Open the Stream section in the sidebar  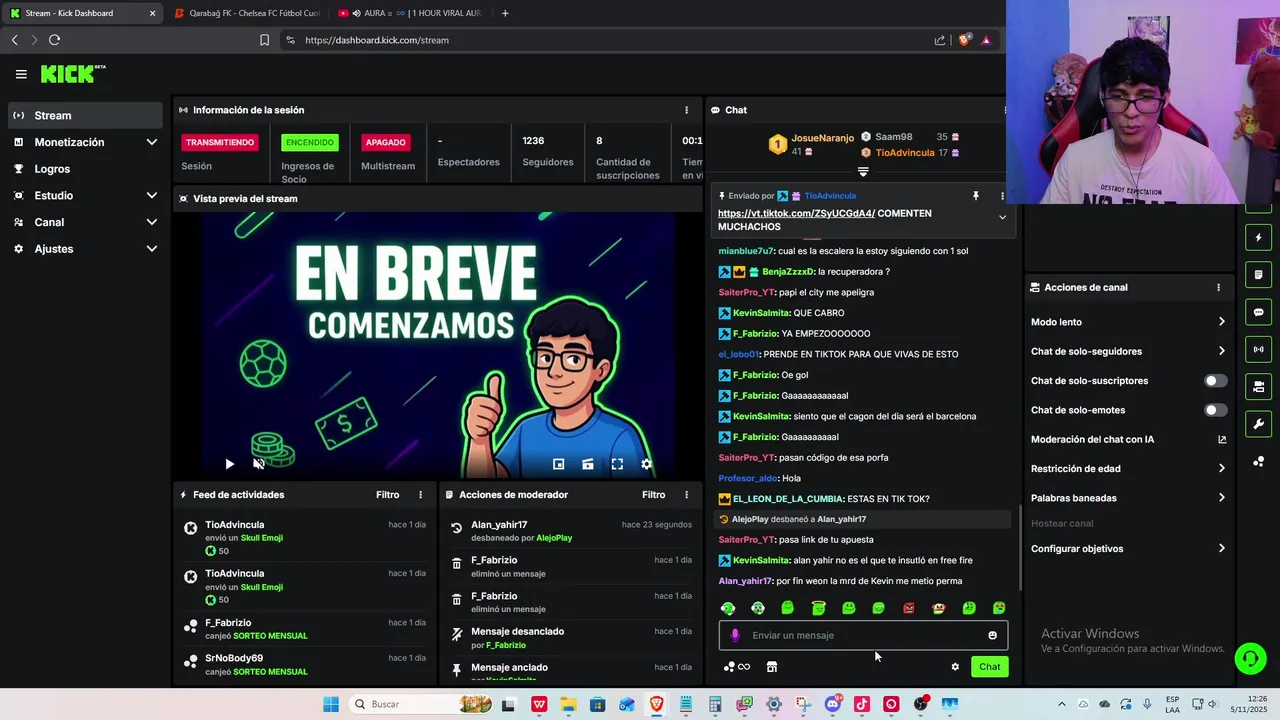(x=85, y=115)
